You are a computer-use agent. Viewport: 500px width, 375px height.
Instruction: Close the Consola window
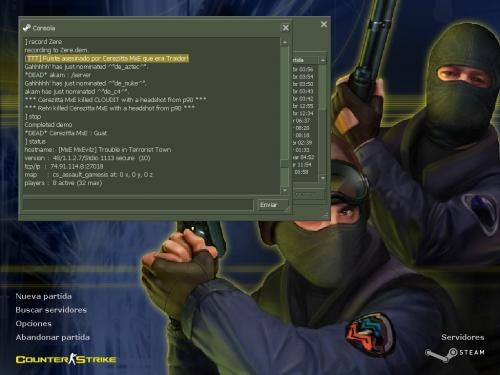[286, 28]
